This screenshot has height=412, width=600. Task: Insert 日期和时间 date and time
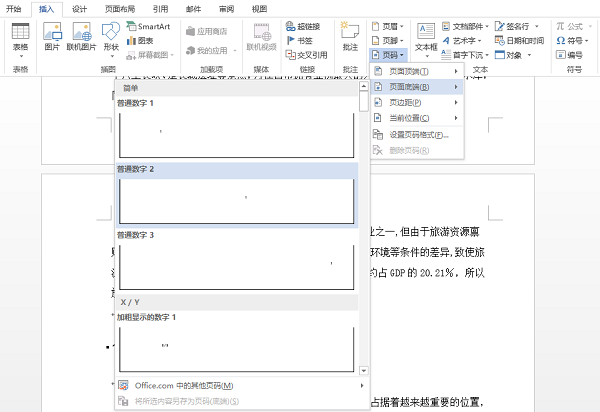point(519,41)
